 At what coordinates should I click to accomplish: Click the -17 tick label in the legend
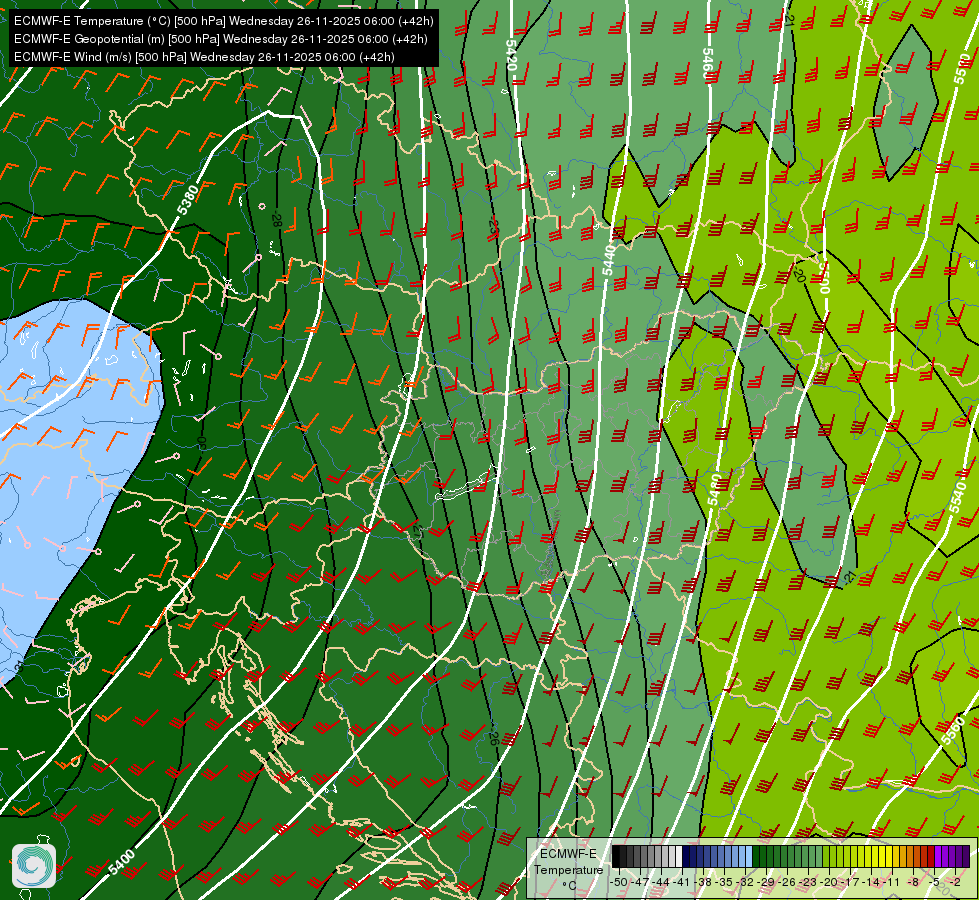(x=850, y=882)
